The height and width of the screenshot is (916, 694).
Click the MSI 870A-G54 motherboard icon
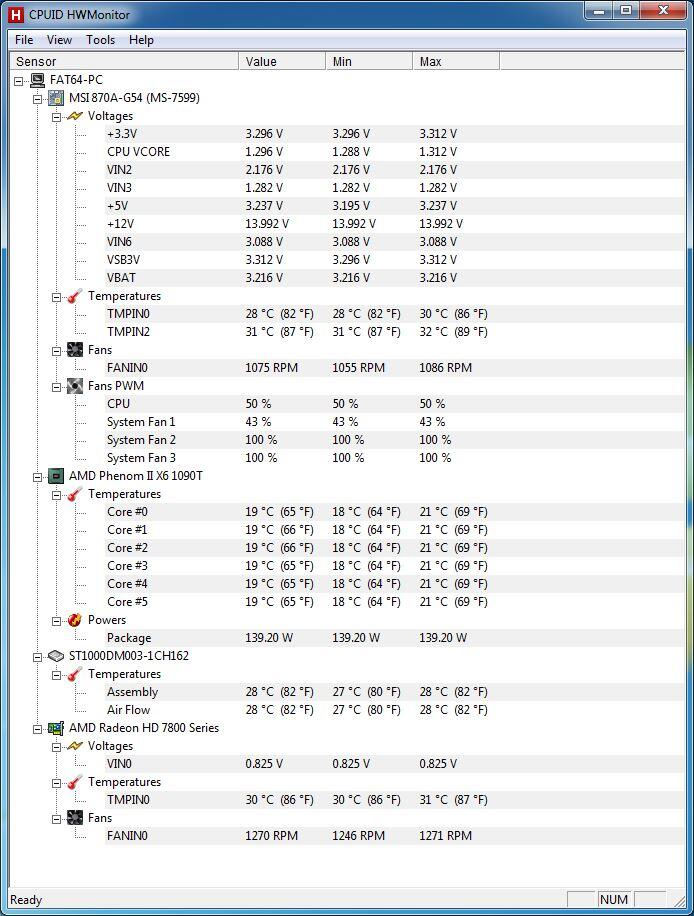click(x=56, y=98)
